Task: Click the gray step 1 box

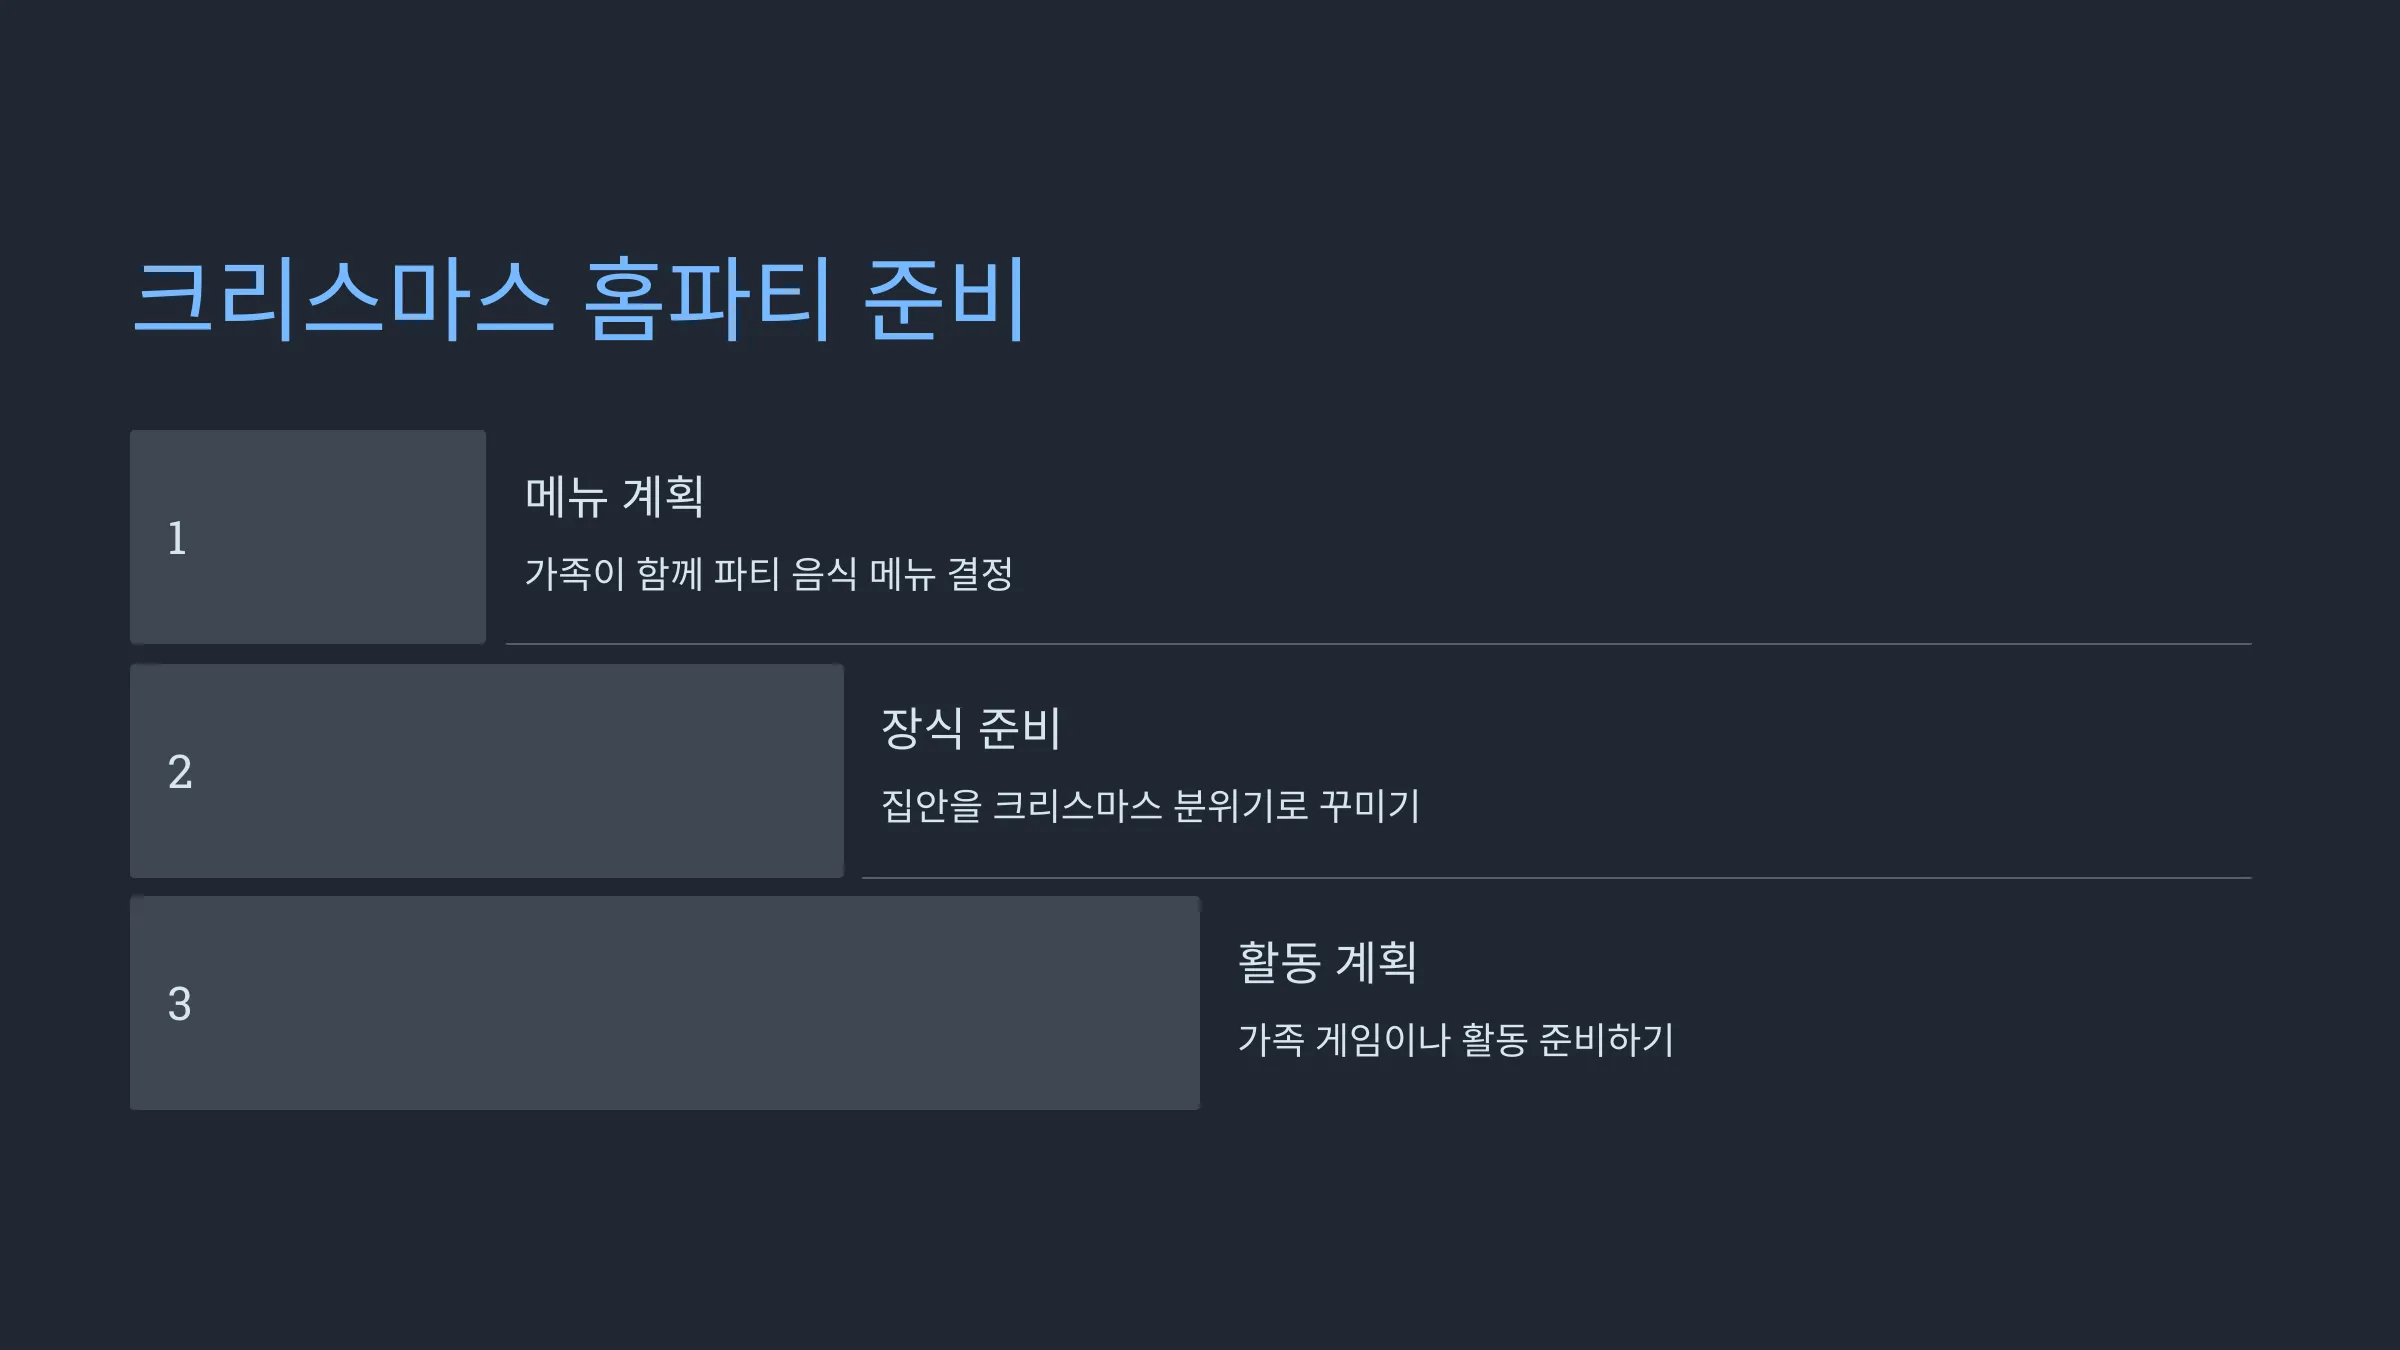Action: click(308, 537)
